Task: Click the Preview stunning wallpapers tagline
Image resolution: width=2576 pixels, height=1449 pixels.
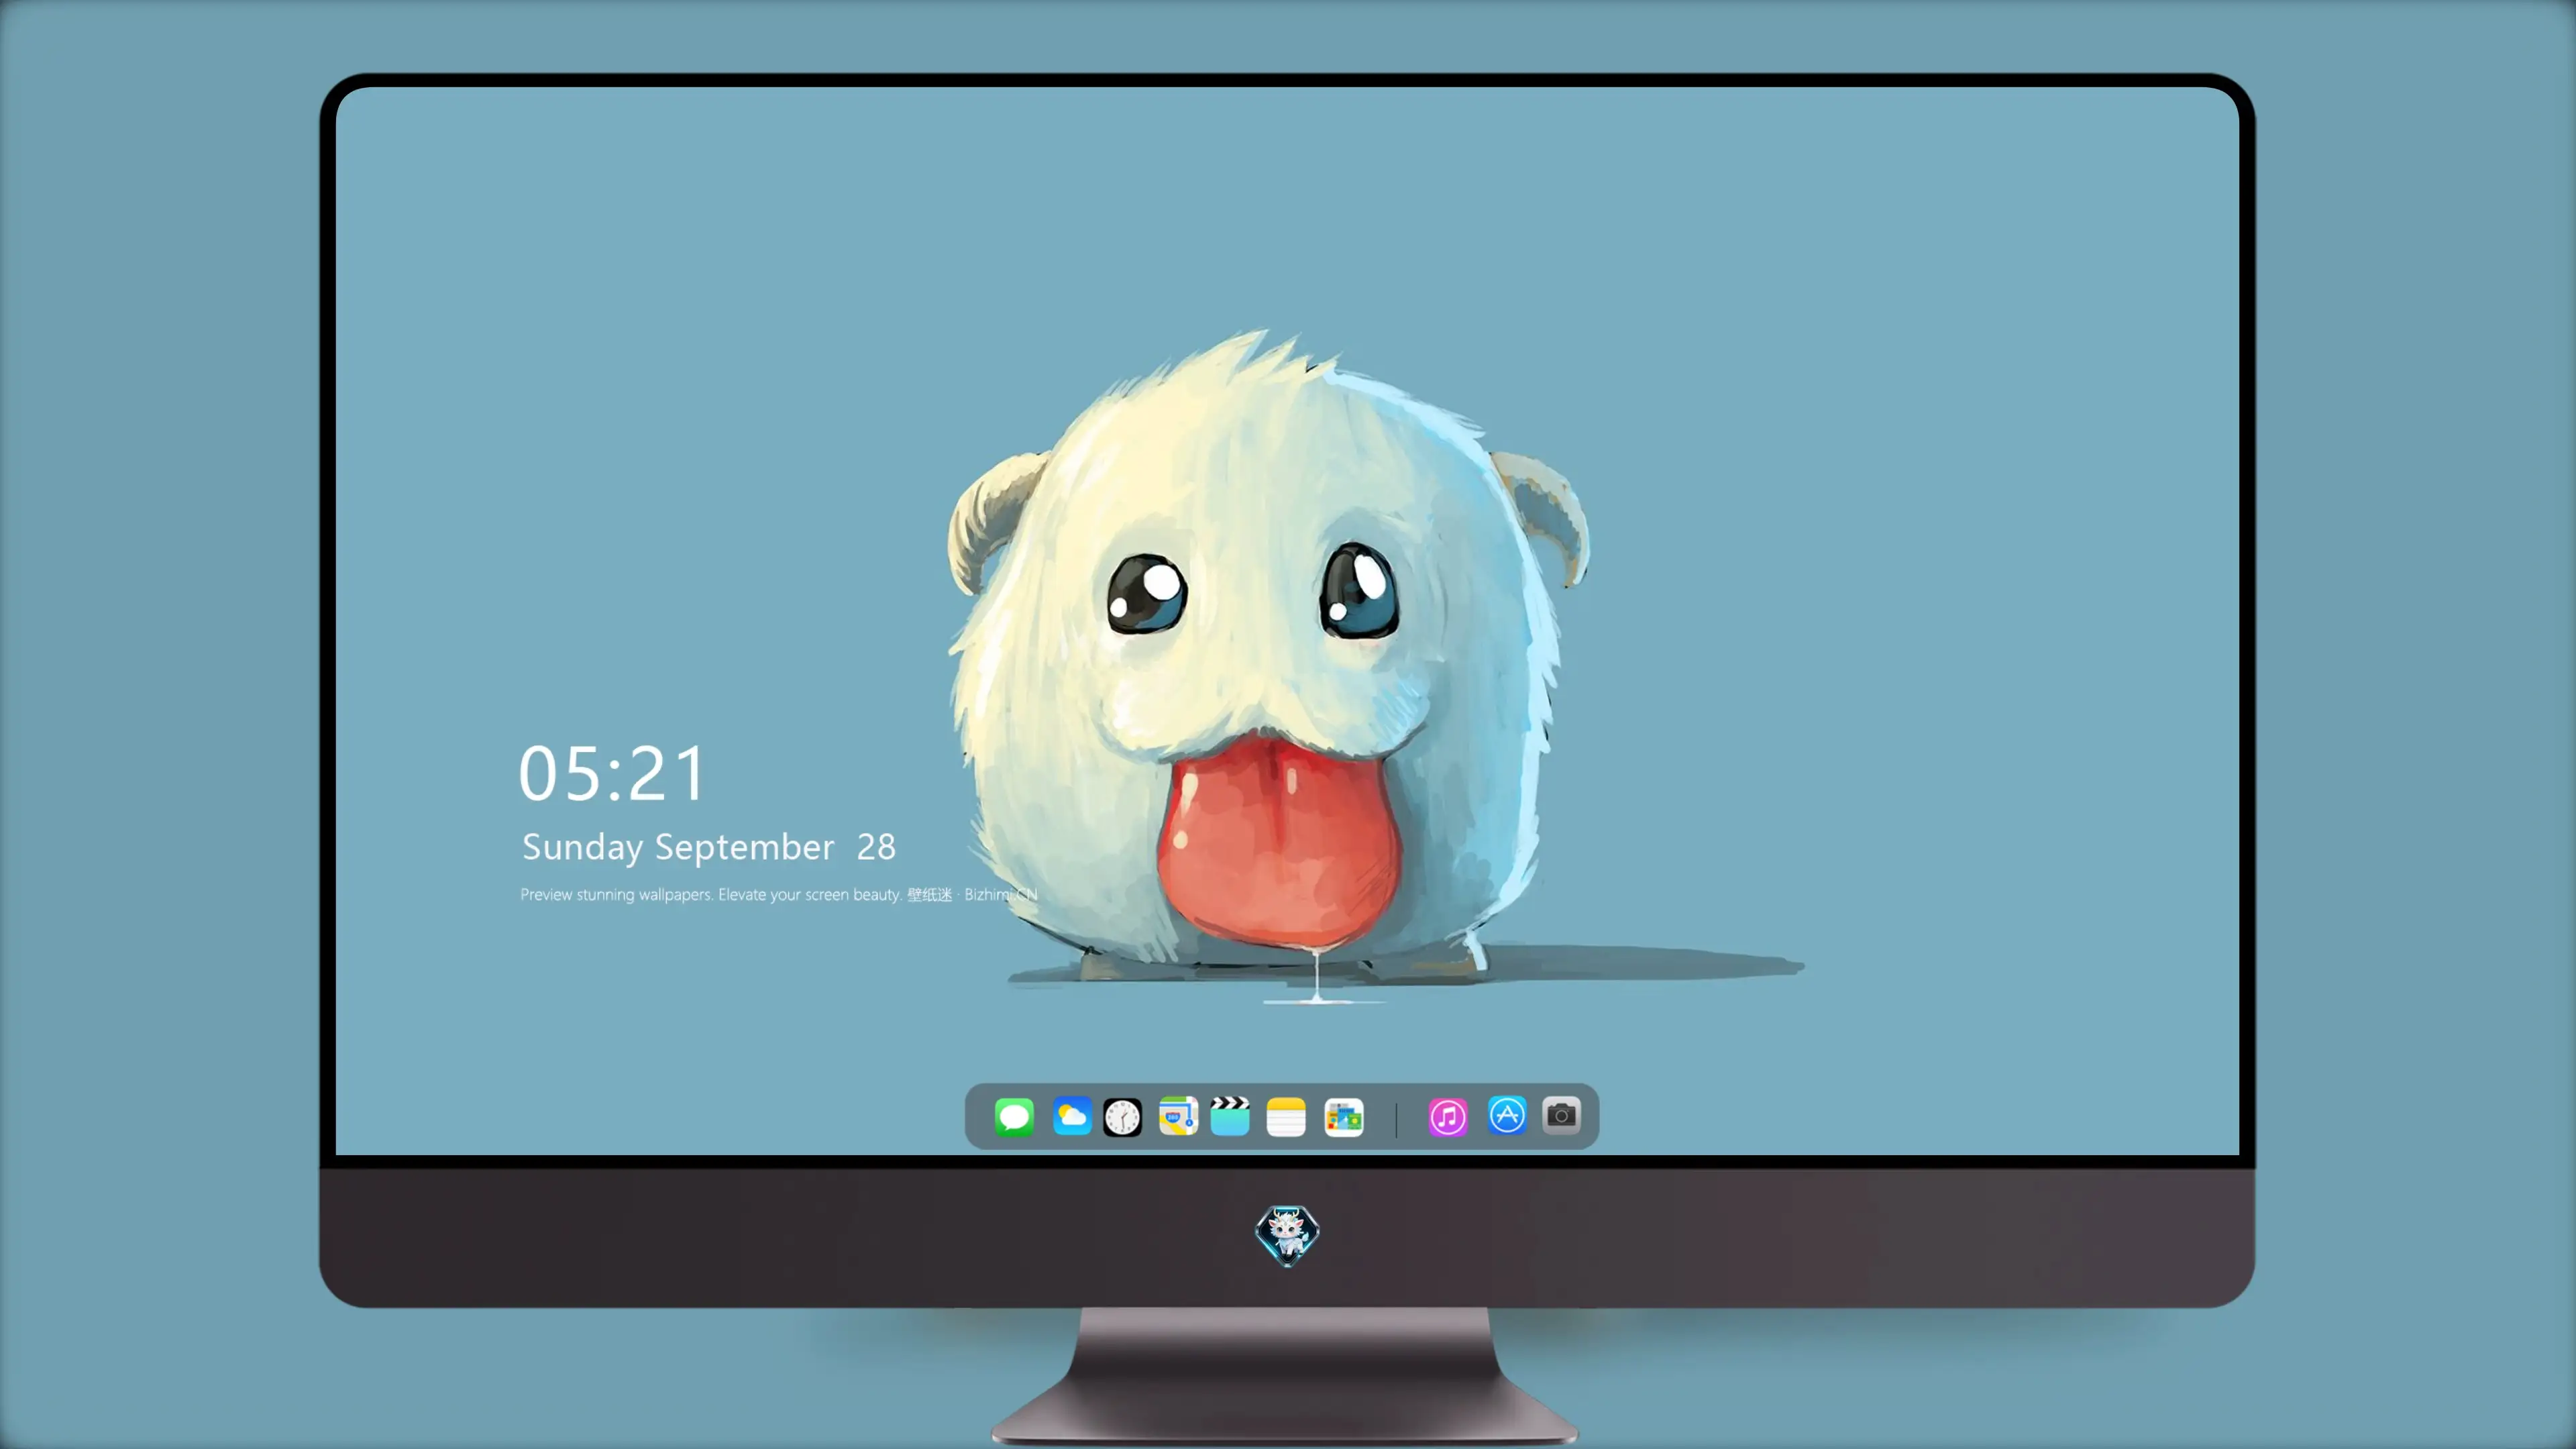Action: click(778, 894)
